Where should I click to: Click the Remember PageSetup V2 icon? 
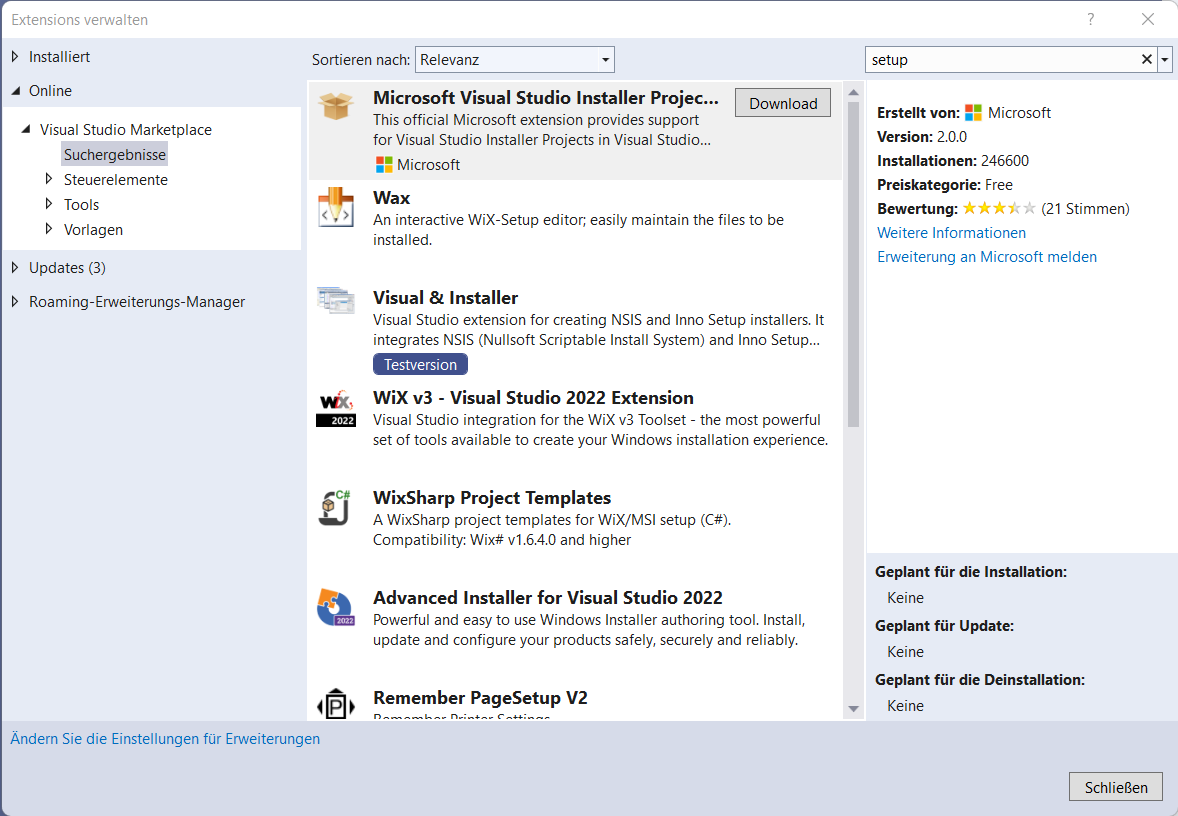coord(336,704)
